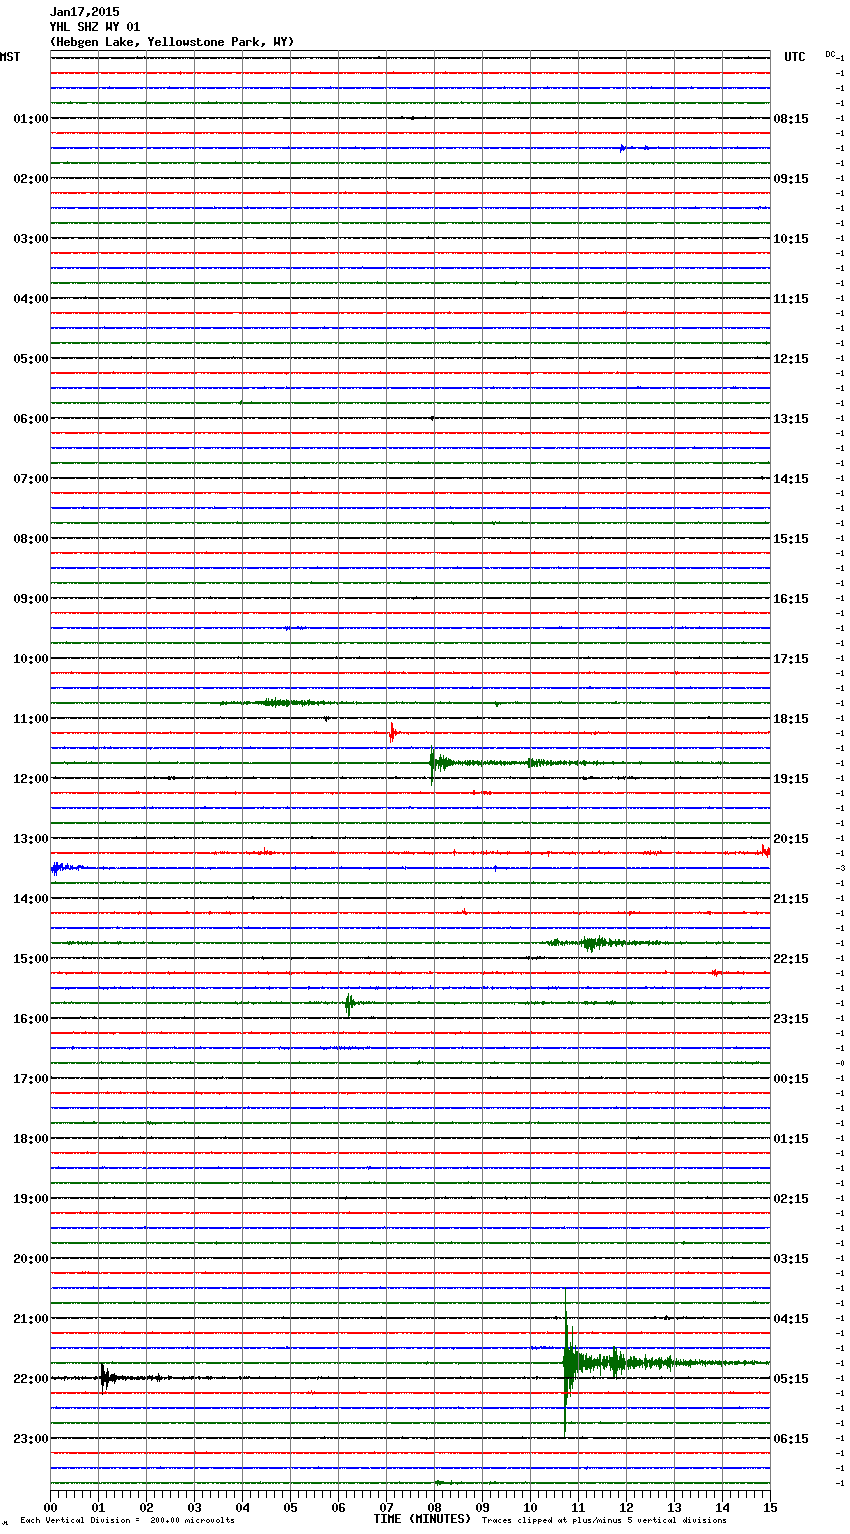The width and height of the screenshot is (850, 1534).
Task: Click the 10:15 UTC row label
Action: (791, 239)
